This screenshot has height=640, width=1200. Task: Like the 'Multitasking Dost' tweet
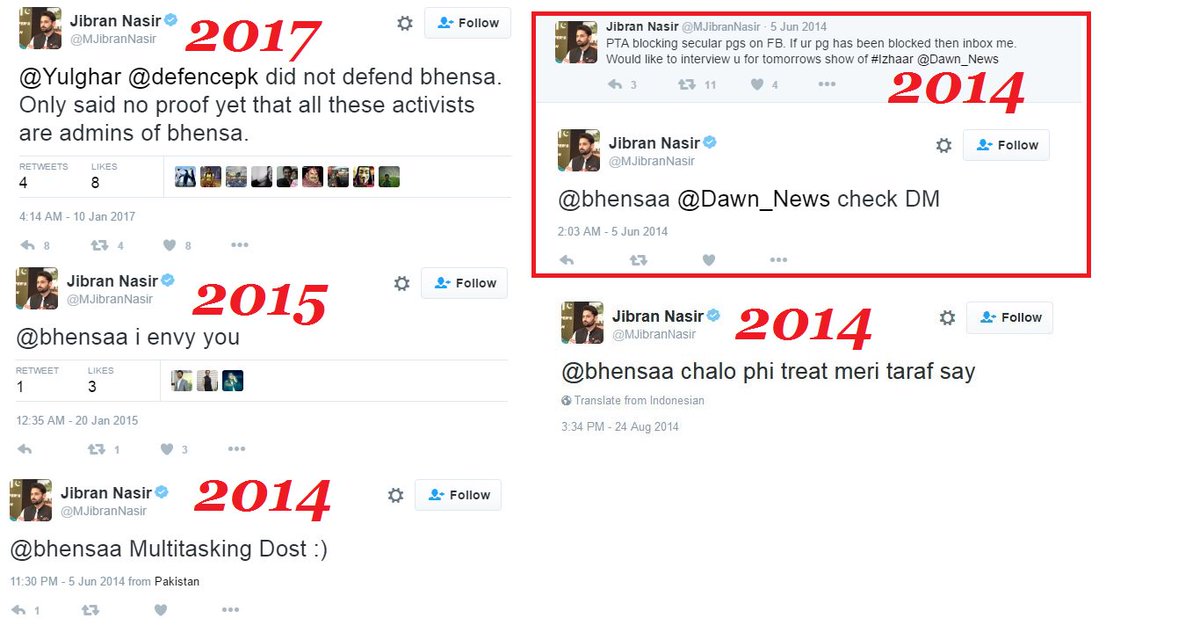tap(160, 610)
